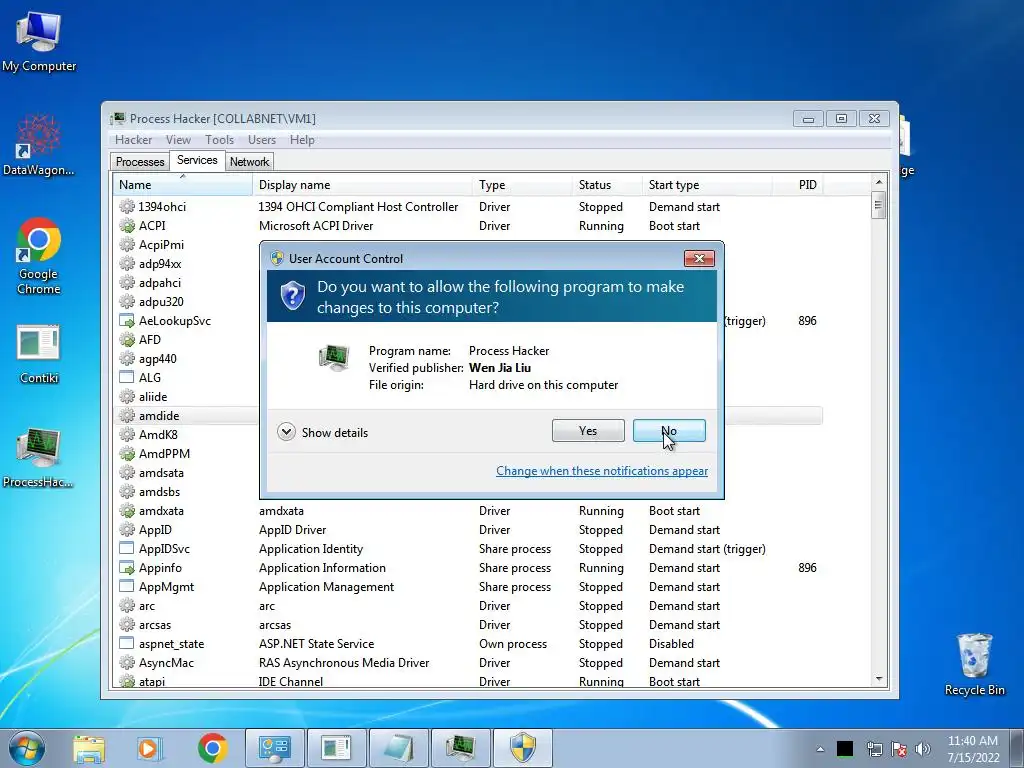This screenshot has height=768, width=1024.
Task: Open the View menu
Action: (178, 140)
